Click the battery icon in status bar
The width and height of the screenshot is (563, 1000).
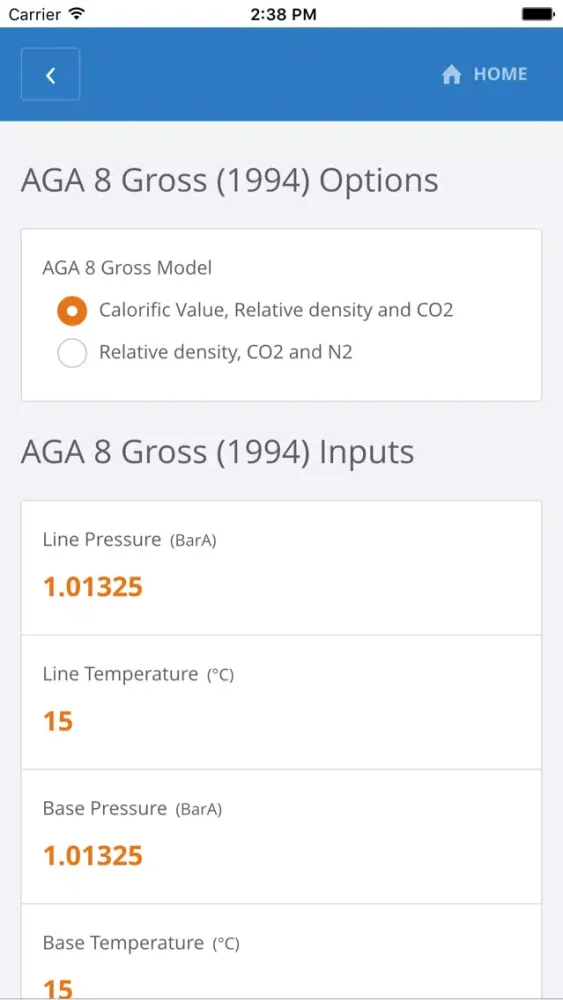click(x=537, y=13)
